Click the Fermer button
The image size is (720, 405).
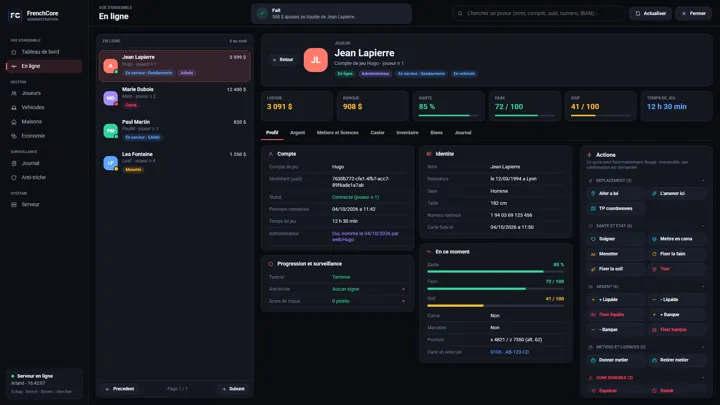pos(693,14)
